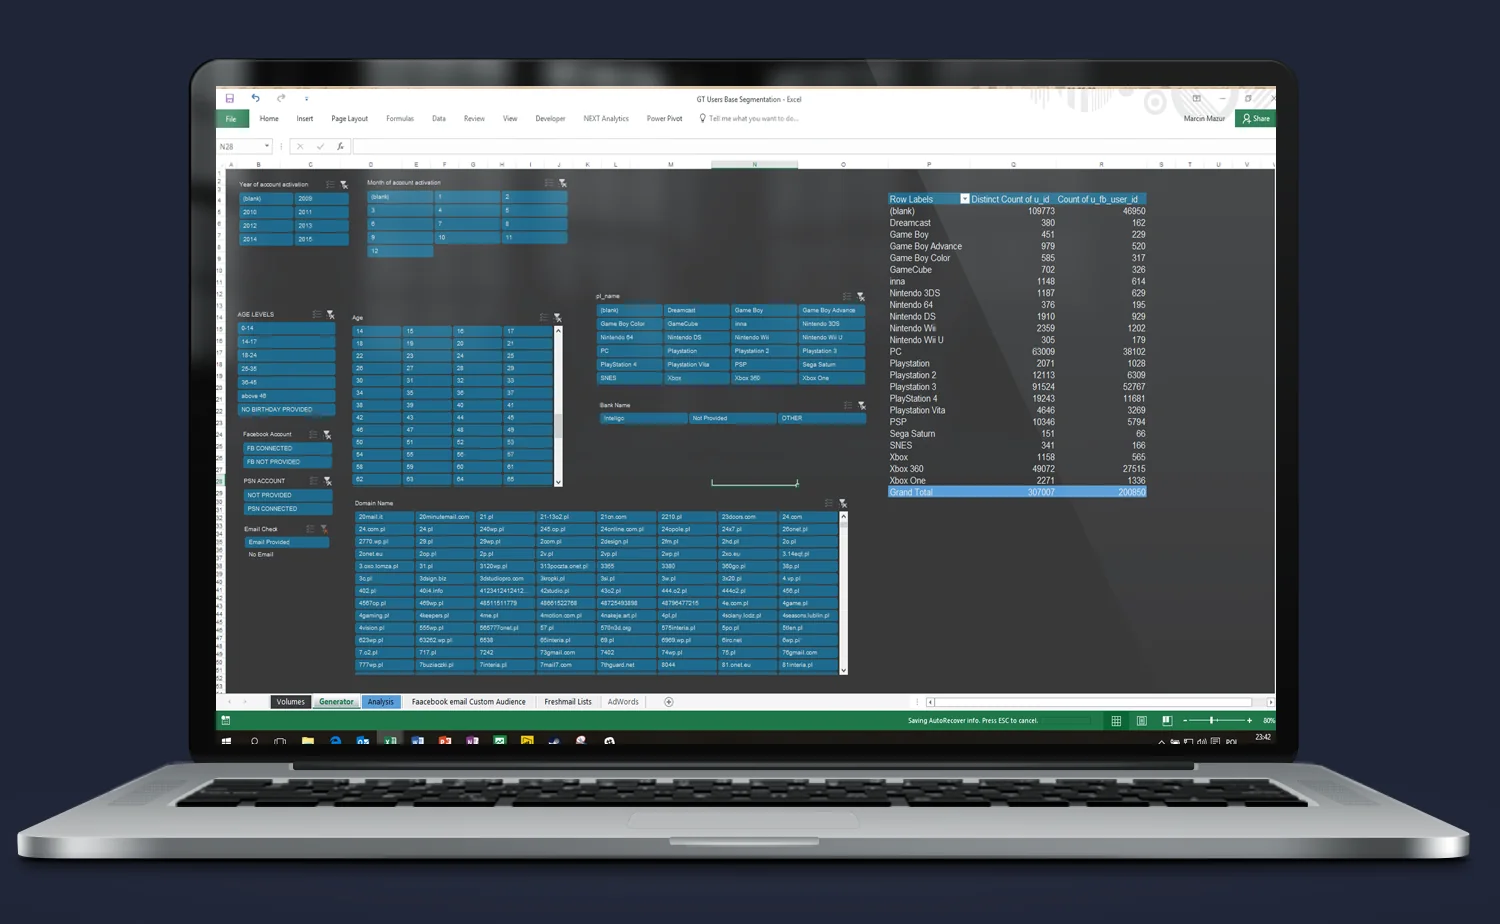Image resolution: width=1500 pixels, height=924 pixels.
Task: Clear filter on PSN ACCOUNT slicer
Action: click(327, 481)
